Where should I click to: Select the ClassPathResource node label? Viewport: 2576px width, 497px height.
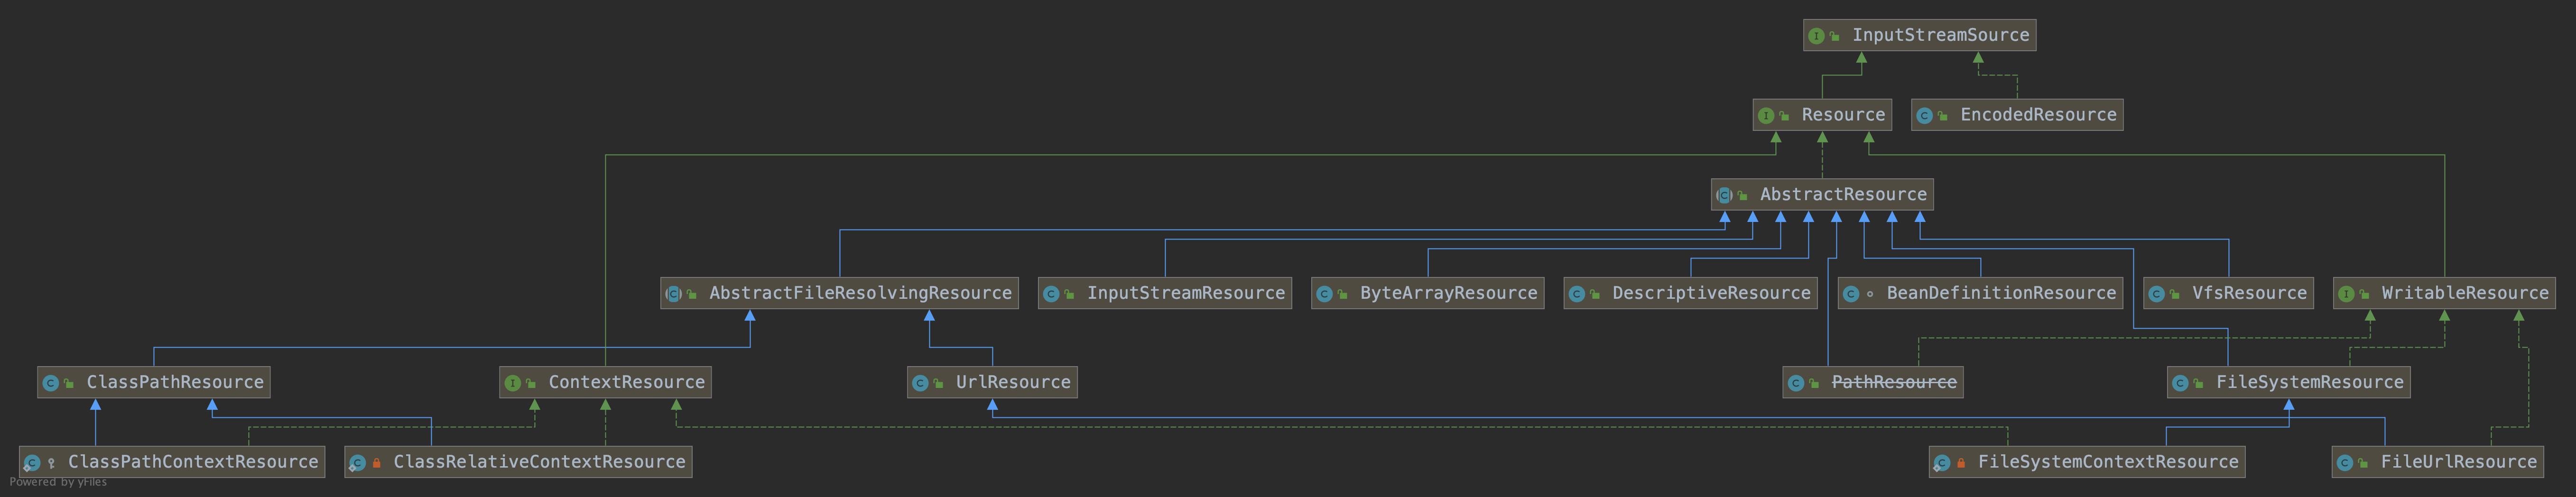pyautogui.click(x=175, y=382)
